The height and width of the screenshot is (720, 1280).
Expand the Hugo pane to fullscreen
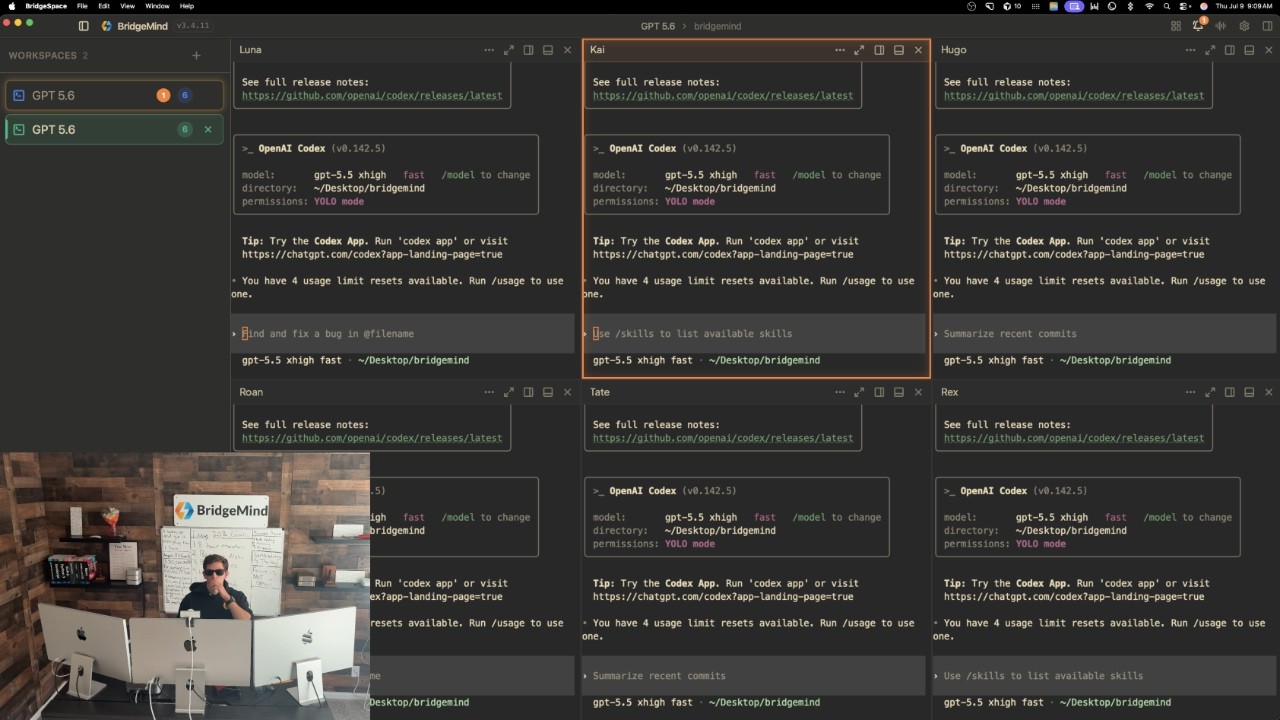click(x=1210, y=50)
